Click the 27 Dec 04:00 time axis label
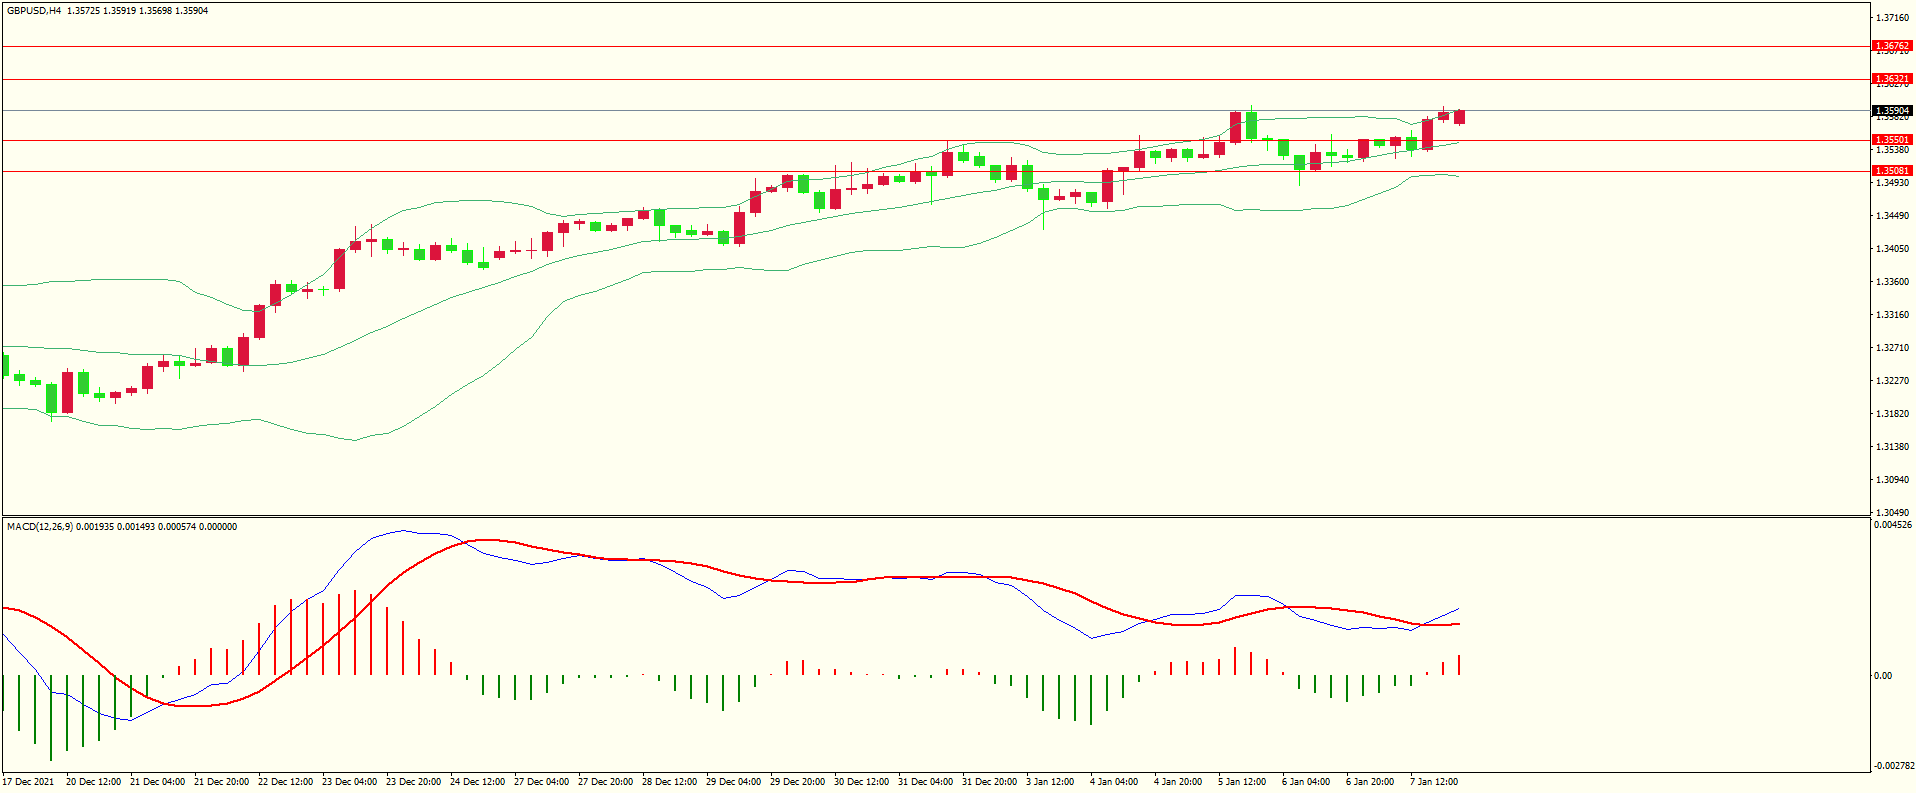This screenshot has height=793, width=1916. pos(541,782)
